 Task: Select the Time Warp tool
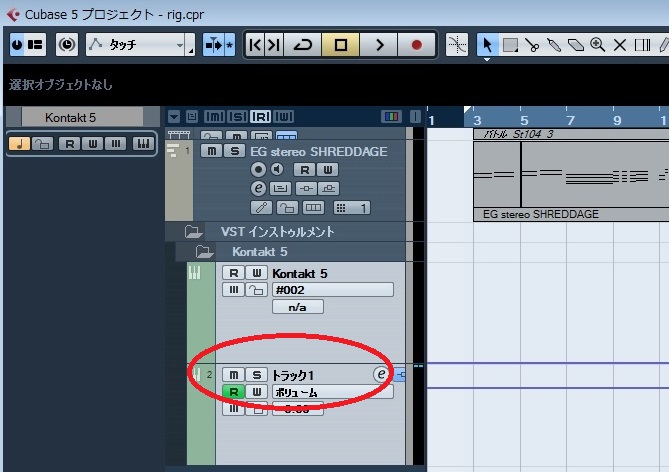[x=642, y=44]
